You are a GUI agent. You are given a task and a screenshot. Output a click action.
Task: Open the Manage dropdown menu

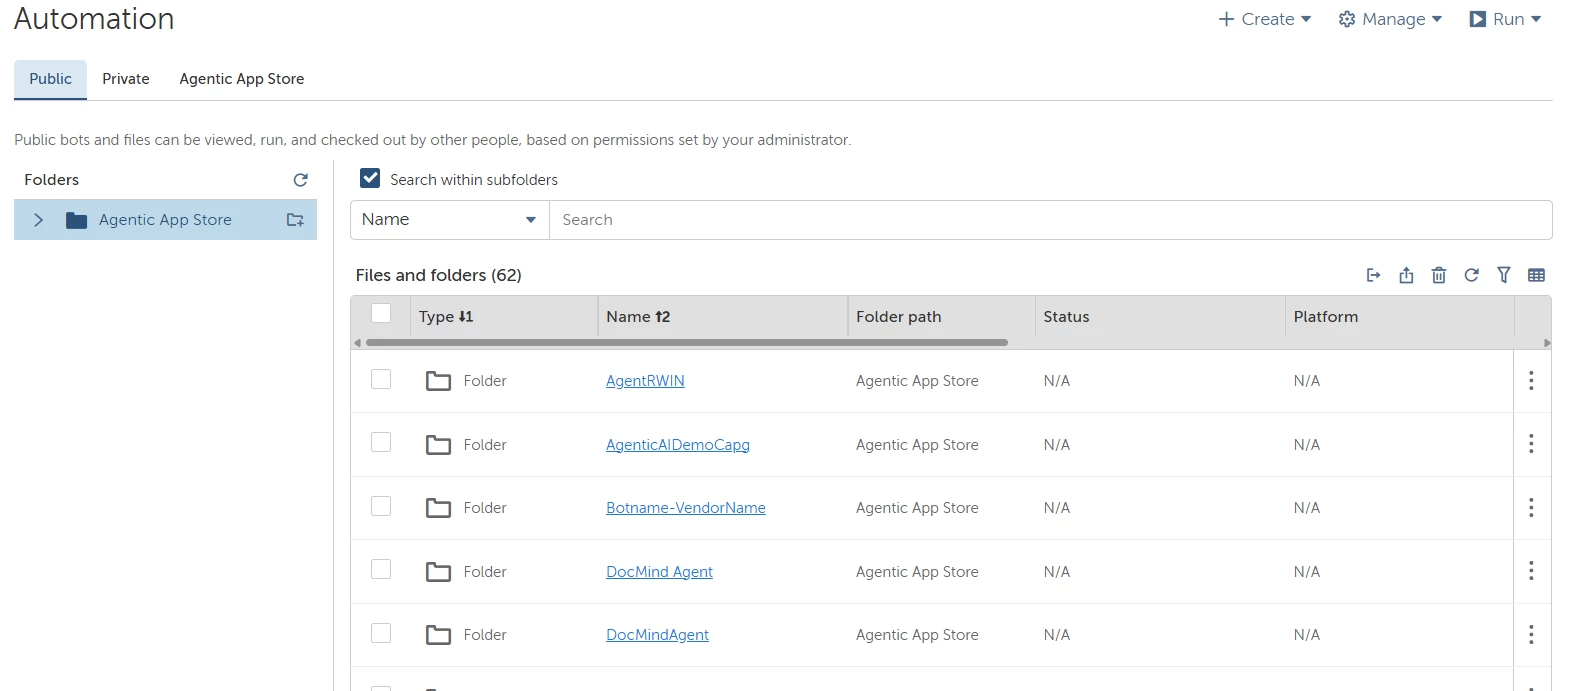(x=1390, y=19)
